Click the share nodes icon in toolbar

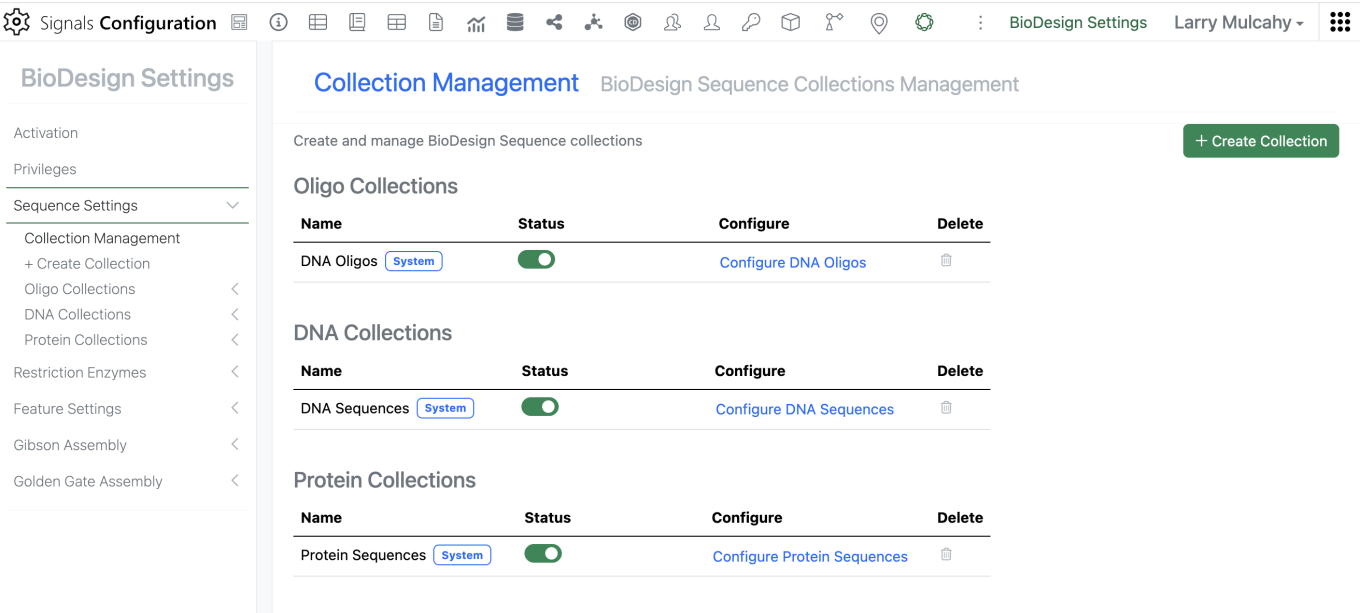pos(554,22)
